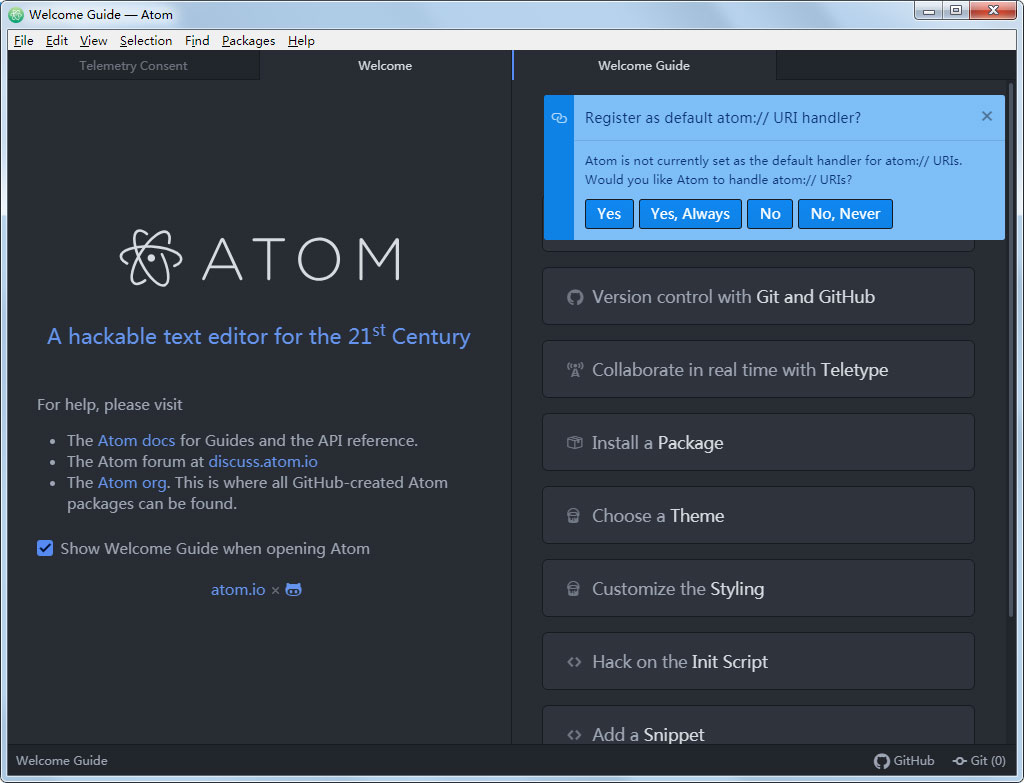1024x783 pixels.
Task: Dismiss the URI handler notification with X
Action: [987, 116]
